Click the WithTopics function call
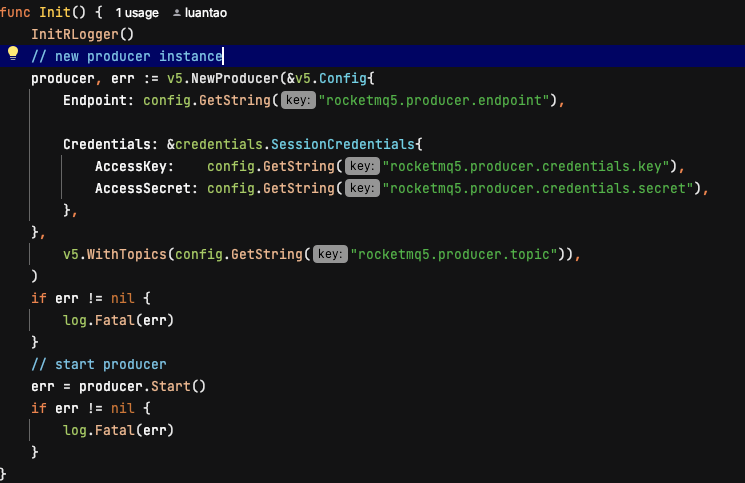This screenshot has width=745, height=483. click(126, 254)
